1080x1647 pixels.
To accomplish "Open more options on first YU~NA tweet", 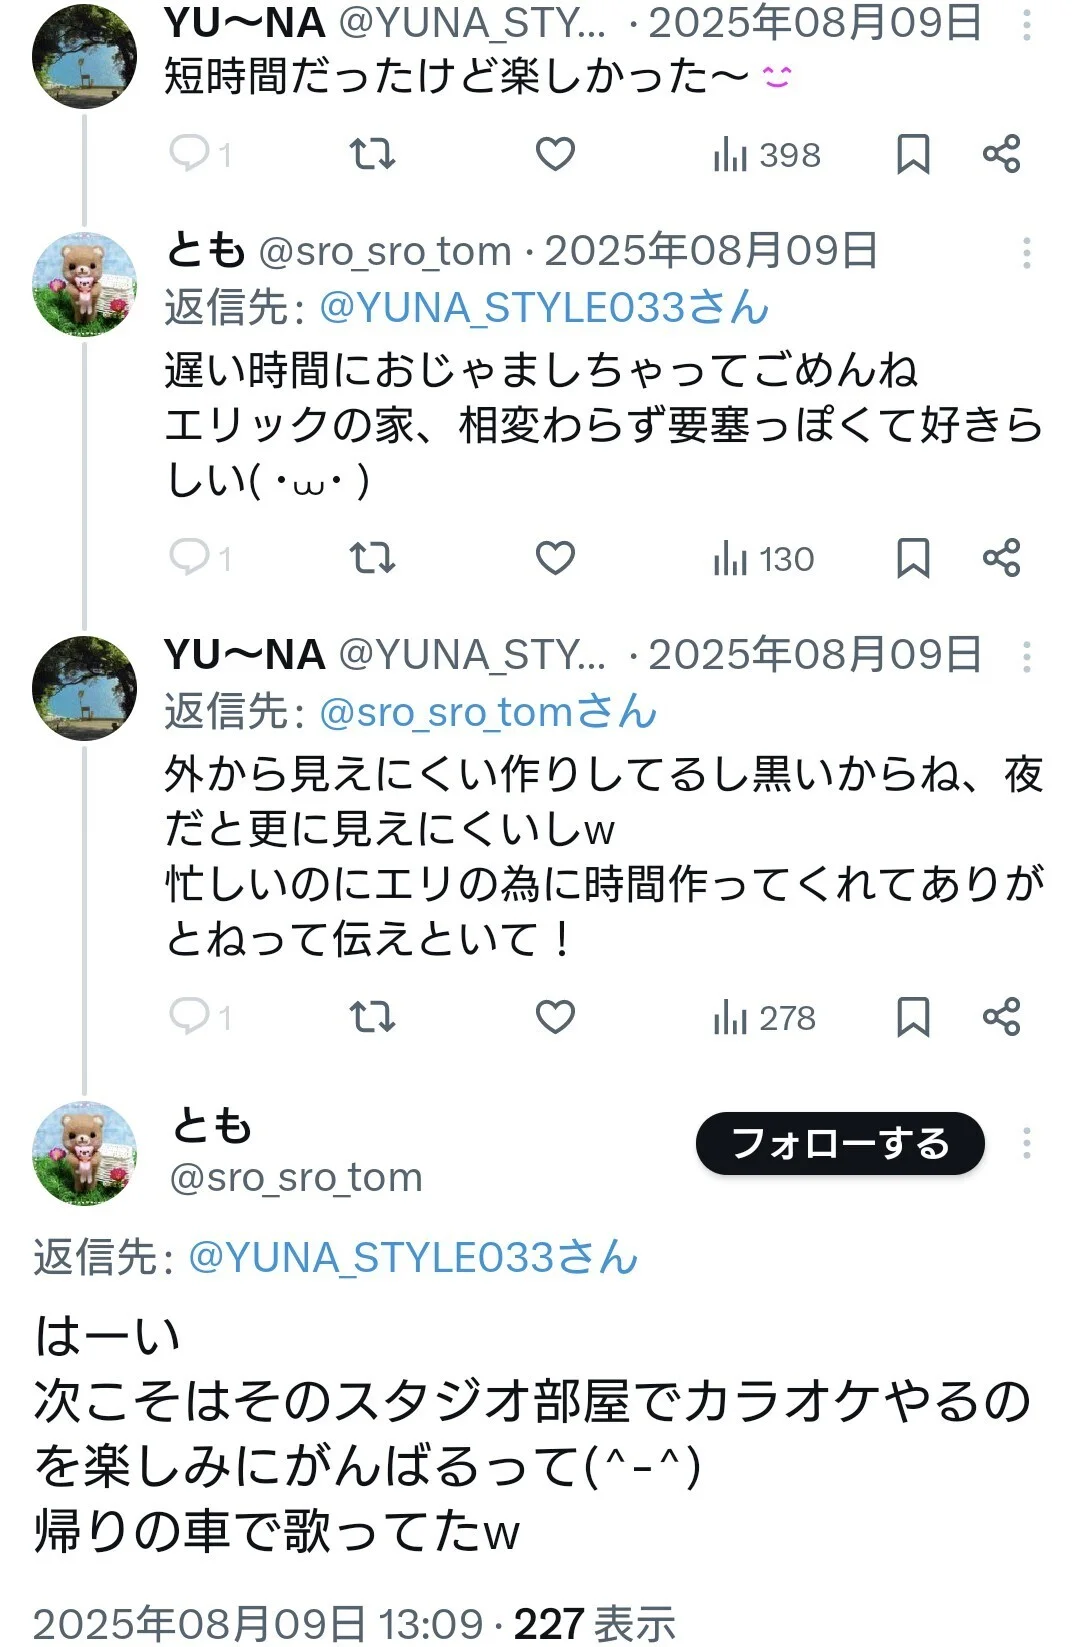I will coord(1026,25).
